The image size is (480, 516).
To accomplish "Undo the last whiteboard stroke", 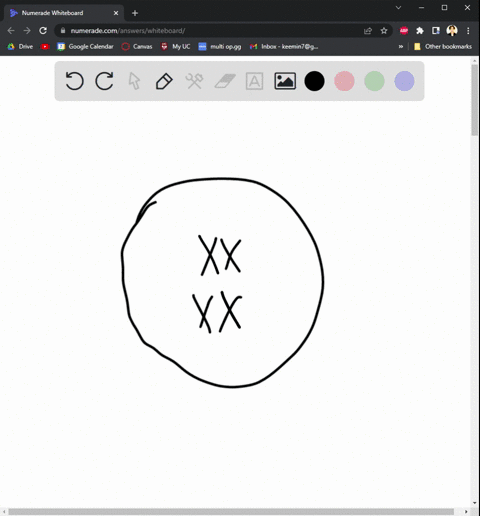I will 74,81.
